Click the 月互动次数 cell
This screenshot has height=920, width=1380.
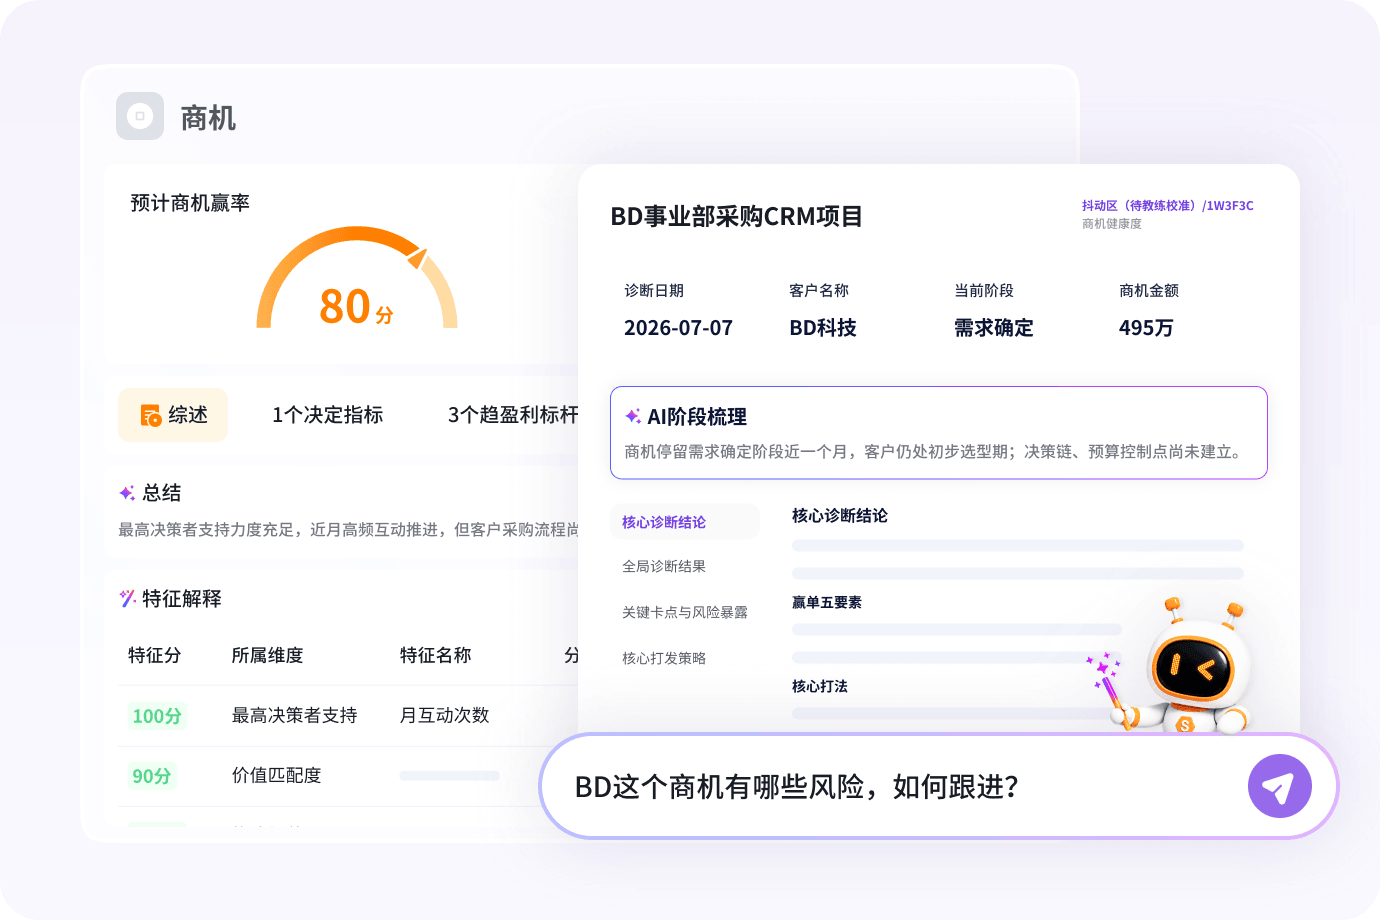point(445,715)
